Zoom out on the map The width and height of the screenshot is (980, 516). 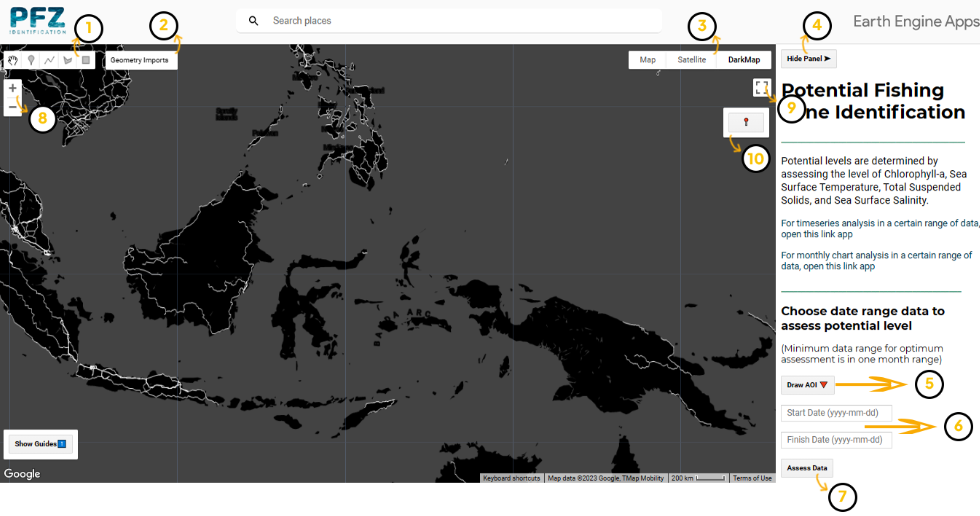(13, 107)
